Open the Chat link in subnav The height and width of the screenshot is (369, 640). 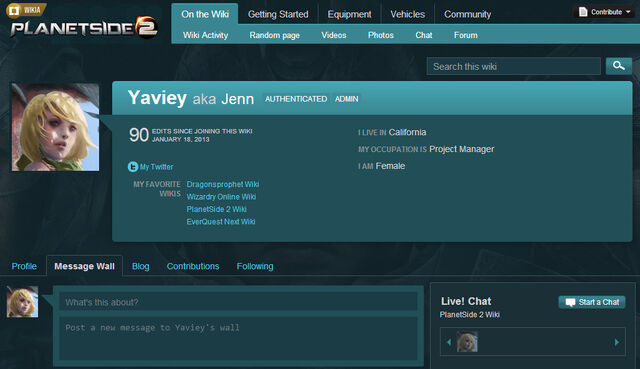click(424, 35)
